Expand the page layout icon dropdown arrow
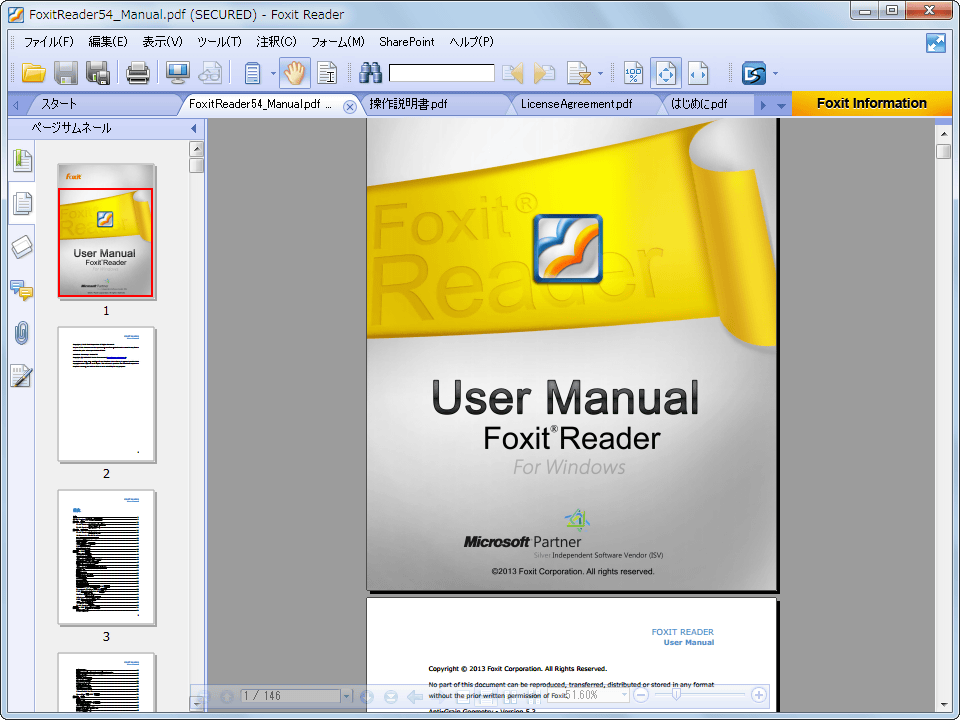The width and height of the screenshot is (960, 720). click(273, 73)
